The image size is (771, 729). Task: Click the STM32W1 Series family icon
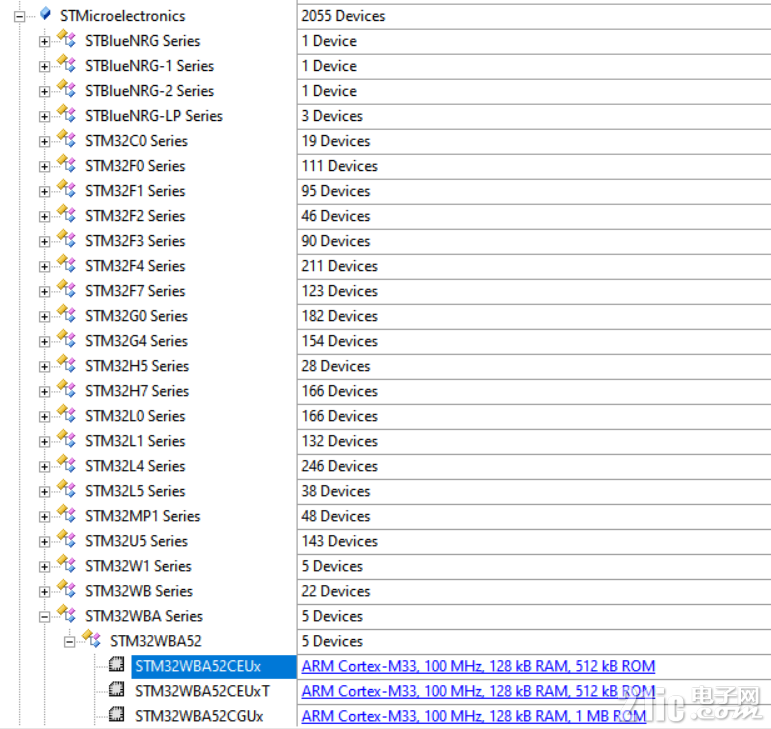point(66,564)
